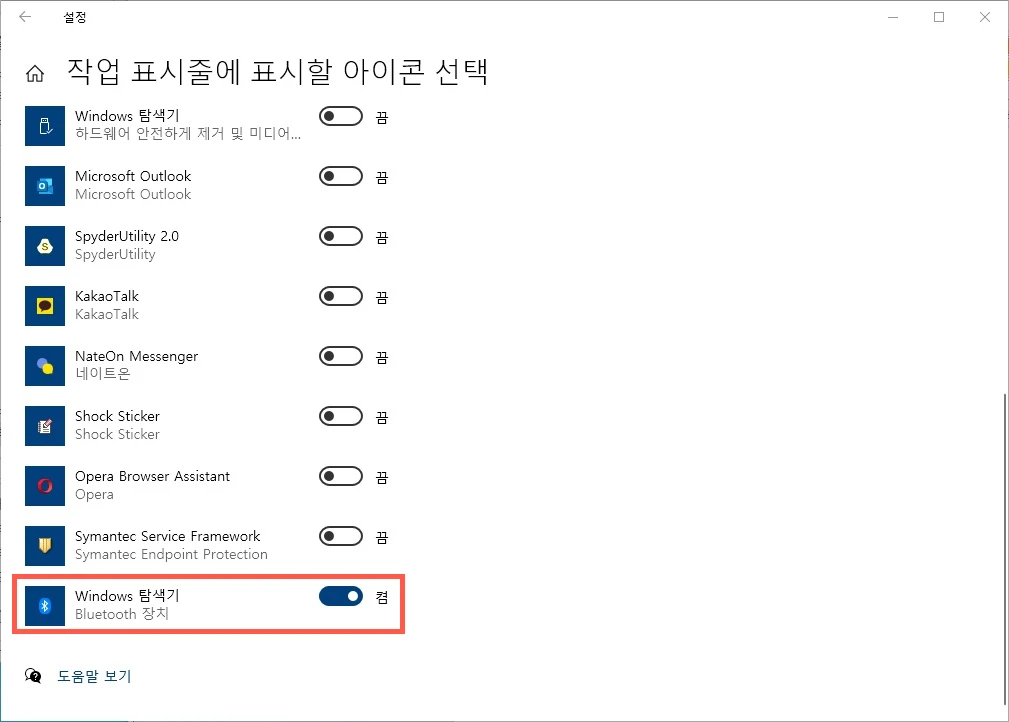
Task: Click the SpyderUtility 2.0 label
Action: (x=127, y=236)
